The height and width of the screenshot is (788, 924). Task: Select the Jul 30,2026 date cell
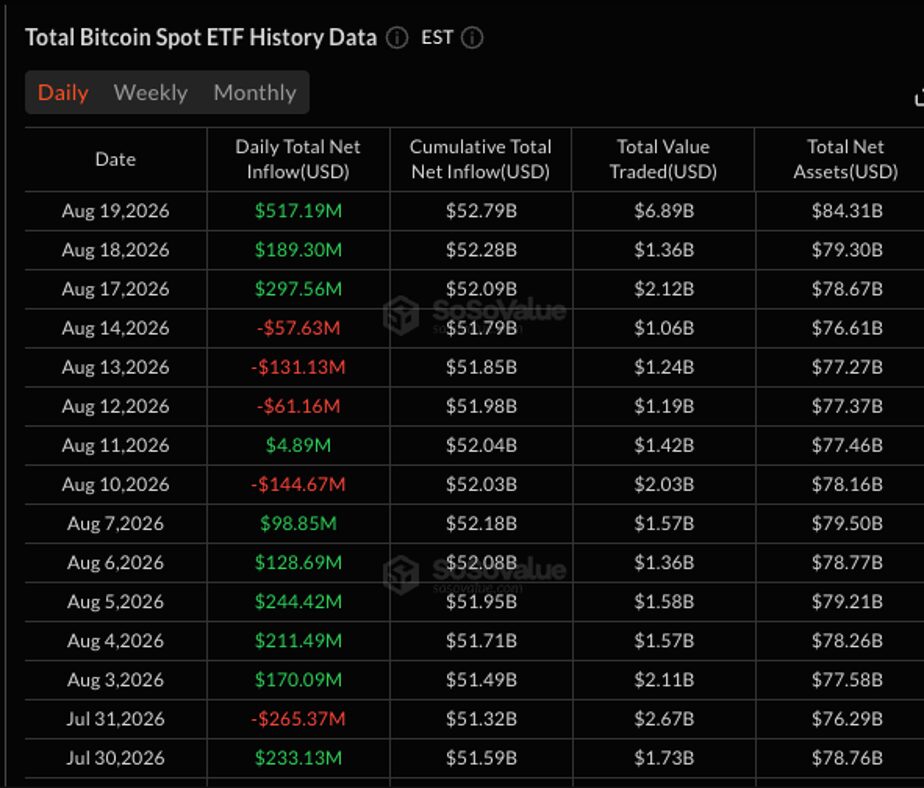click(116, 757)
